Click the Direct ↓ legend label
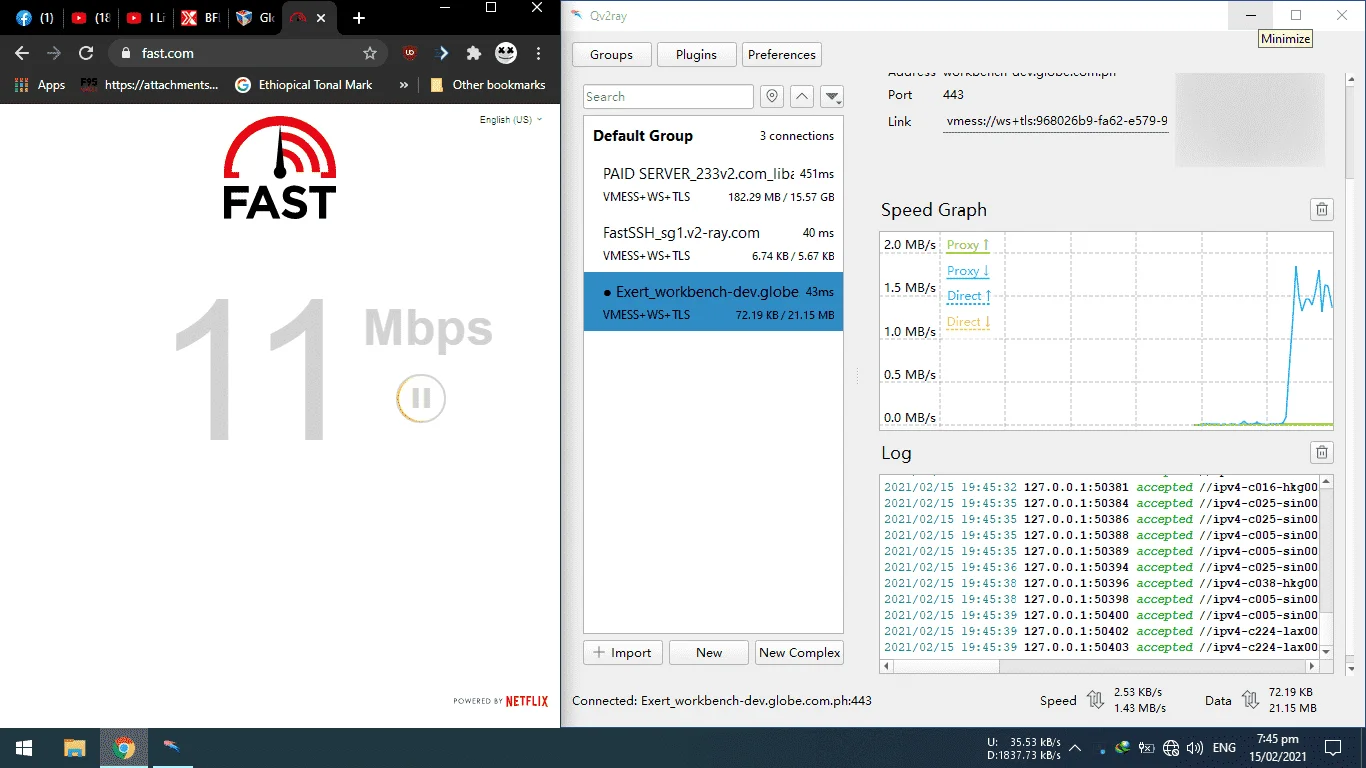The width and height of the screenshot is (1366, 768). tap(968, 322)
